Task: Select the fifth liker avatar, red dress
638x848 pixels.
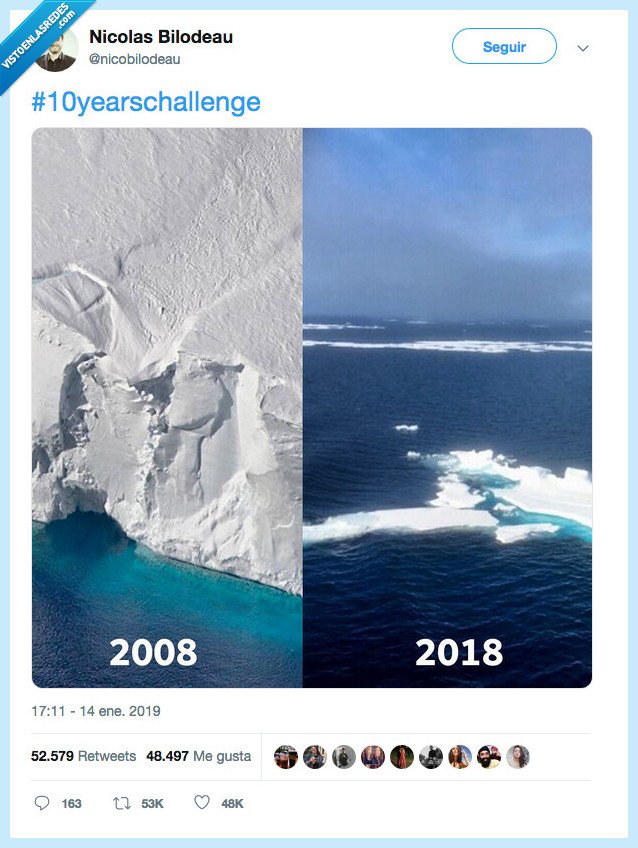Action: click(x=402, y=757)
